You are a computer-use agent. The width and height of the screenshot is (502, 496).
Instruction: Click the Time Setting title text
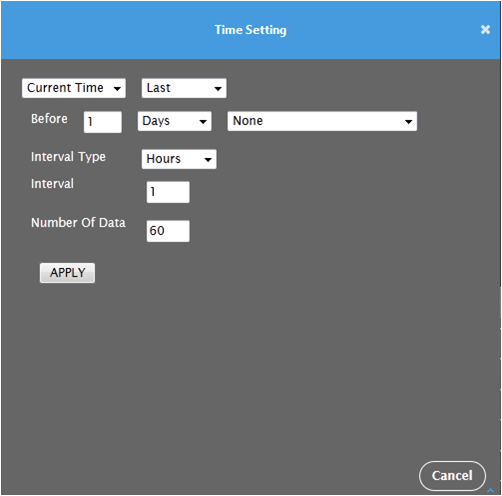(x=251, y=30)
